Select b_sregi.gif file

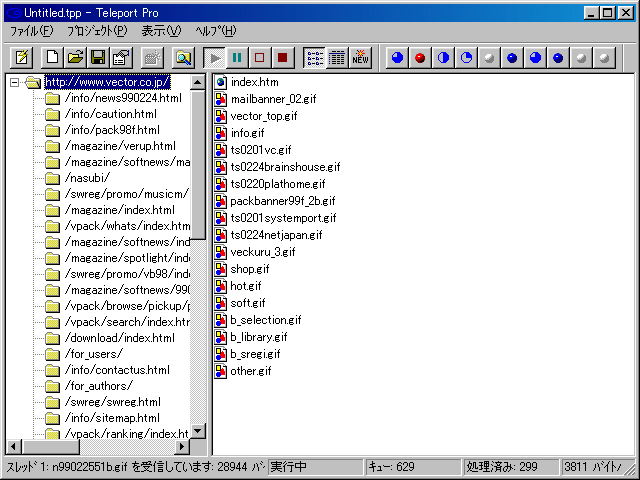pos(255,354)
